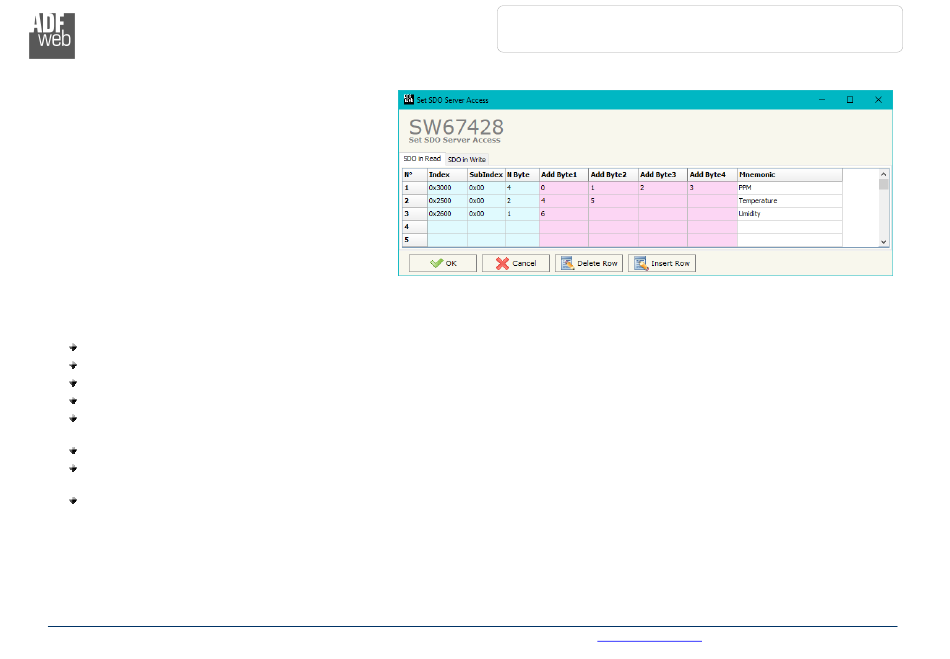Screen dimensions: 950x659
Task: Click the table scrollbar down arrow
Action: point(884,242)
